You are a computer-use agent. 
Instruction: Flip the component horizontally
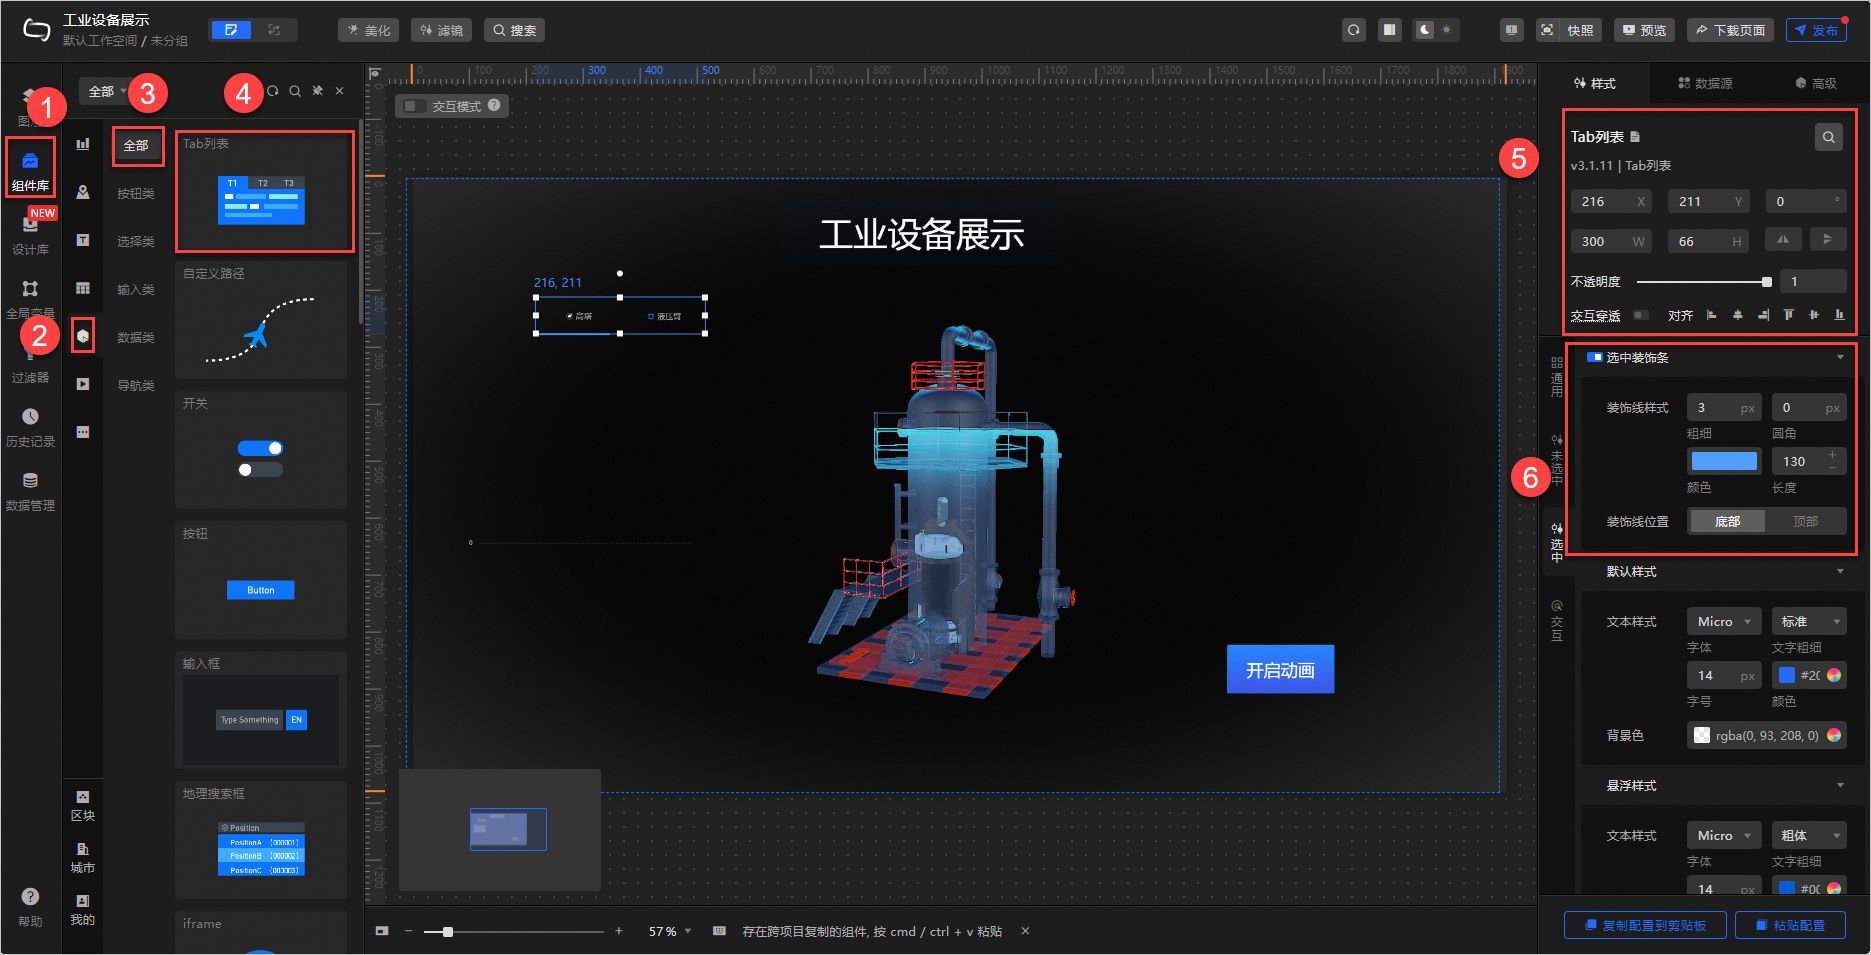coord(1783,240)
